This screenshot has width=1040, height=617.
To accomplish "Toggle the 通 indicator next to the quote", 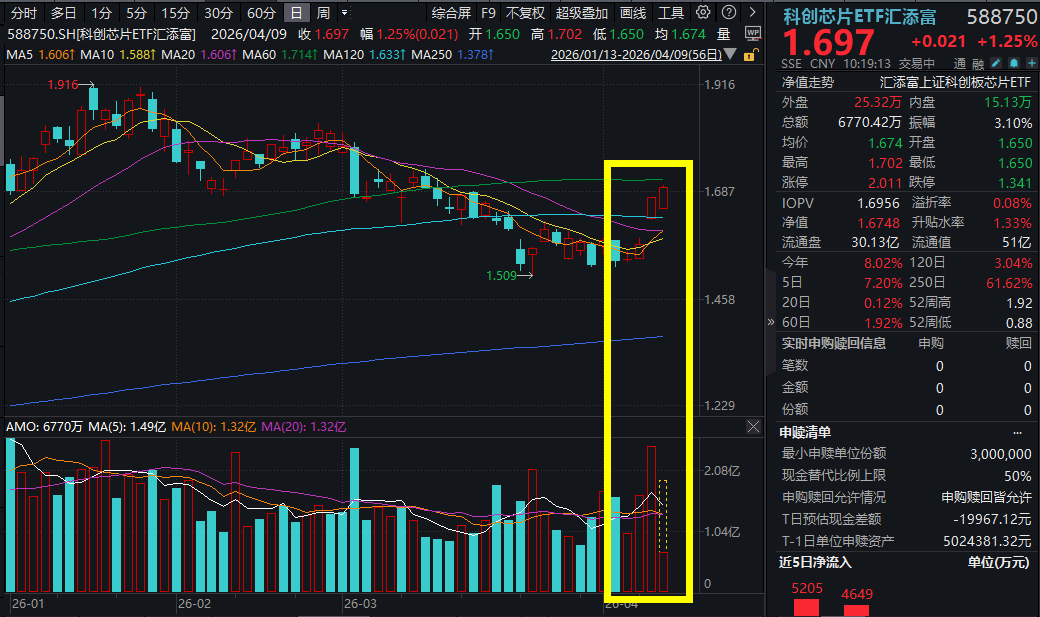I will [x=962, y=62].
